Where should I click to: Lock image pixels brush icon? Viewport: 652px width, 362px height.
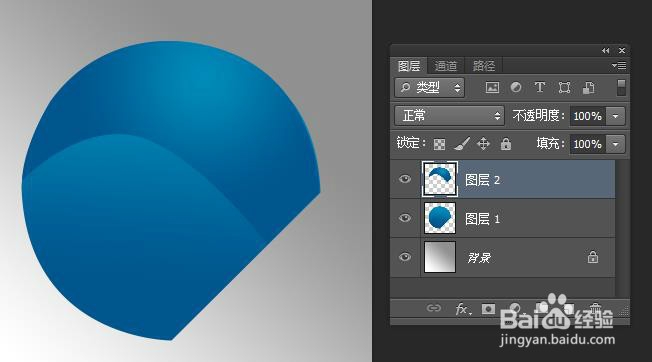pyautogui.click(x=462, y=144)
